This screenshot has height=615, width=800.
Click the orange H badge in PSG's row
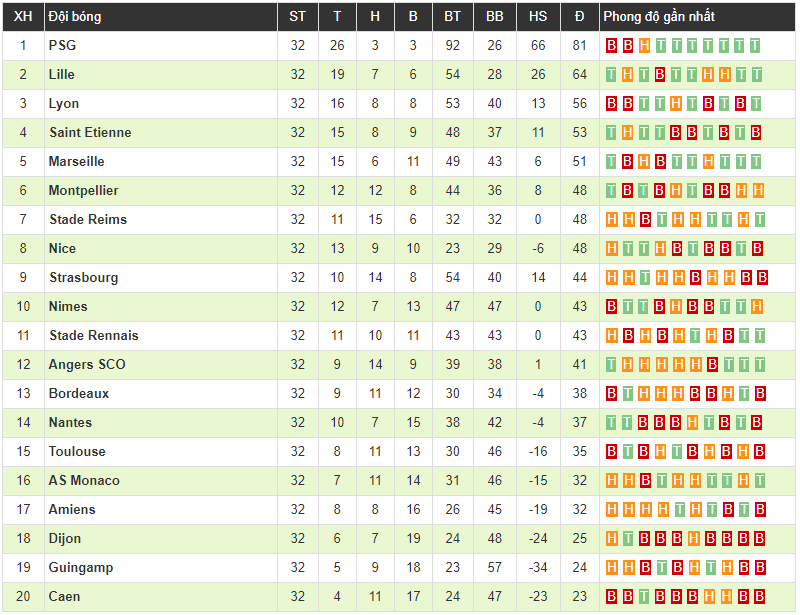tap(644, 45)
